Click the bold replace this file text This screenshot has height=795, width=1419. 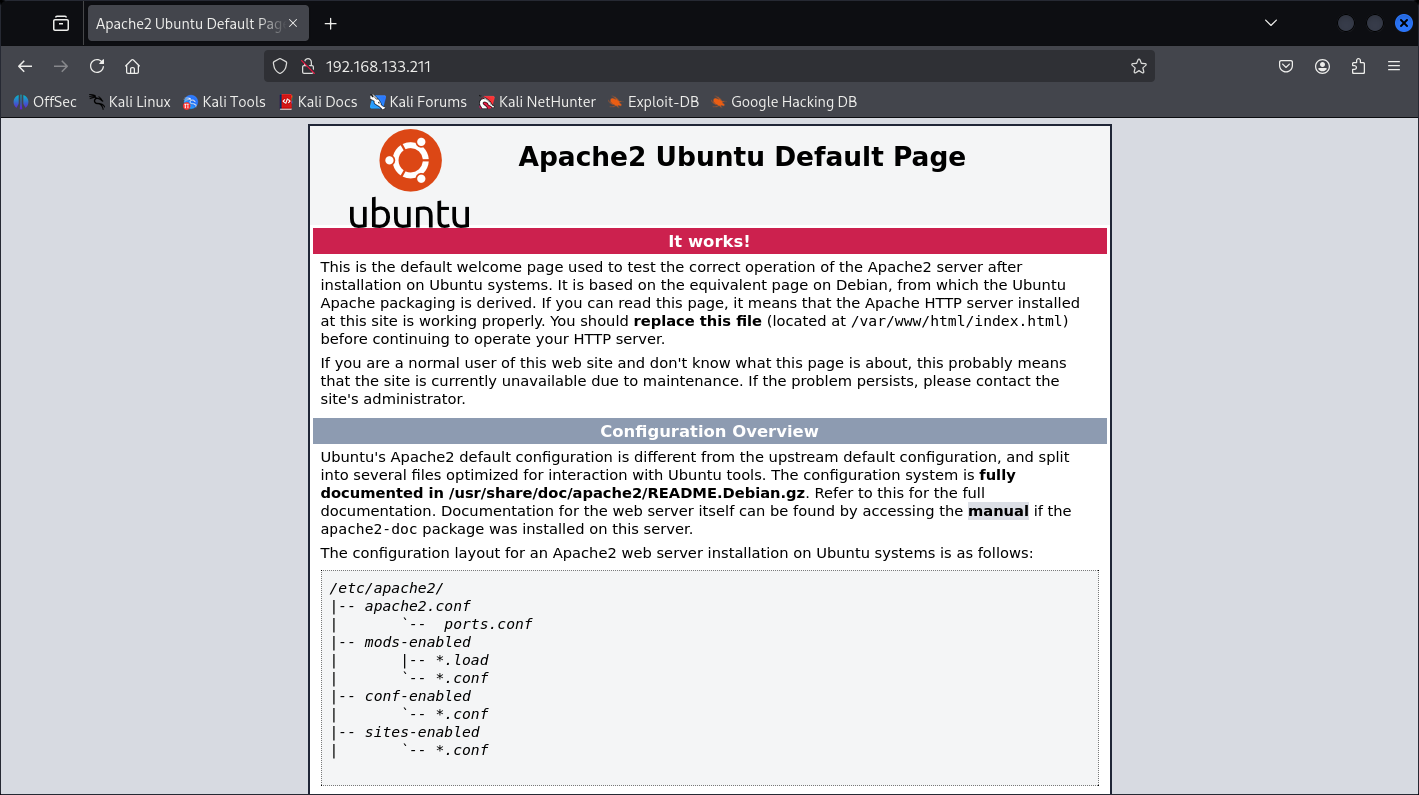tap(697, 321)
